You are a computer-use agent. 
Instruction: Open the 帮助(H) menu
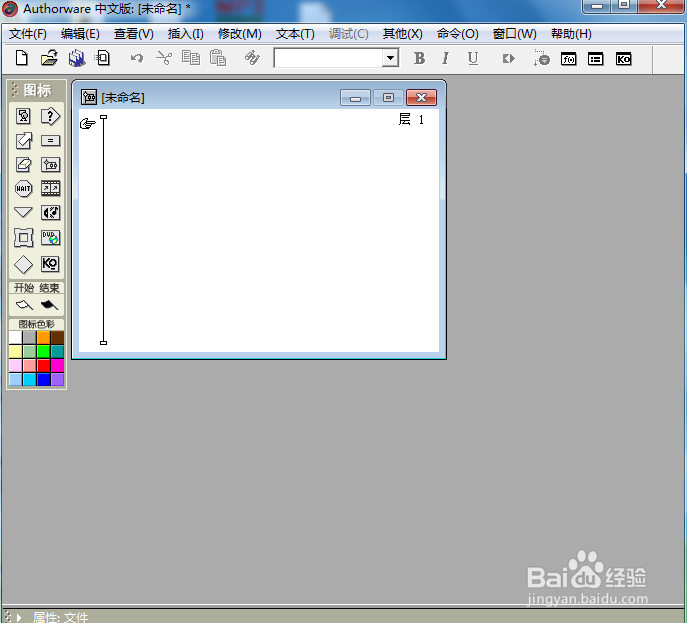[571, 34]
